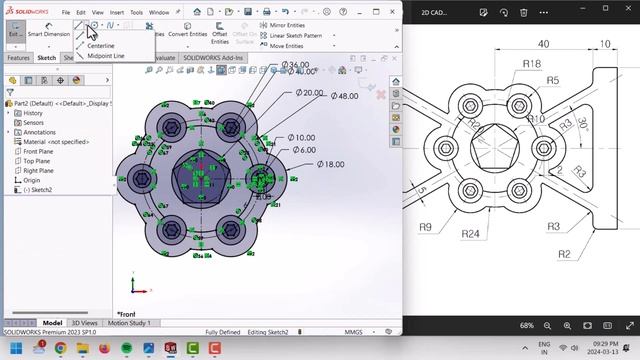This screenshot has width=640, height=360.
Task: Click Convert Entities tool
Action: pyautogui.click(x=187, y=30)
